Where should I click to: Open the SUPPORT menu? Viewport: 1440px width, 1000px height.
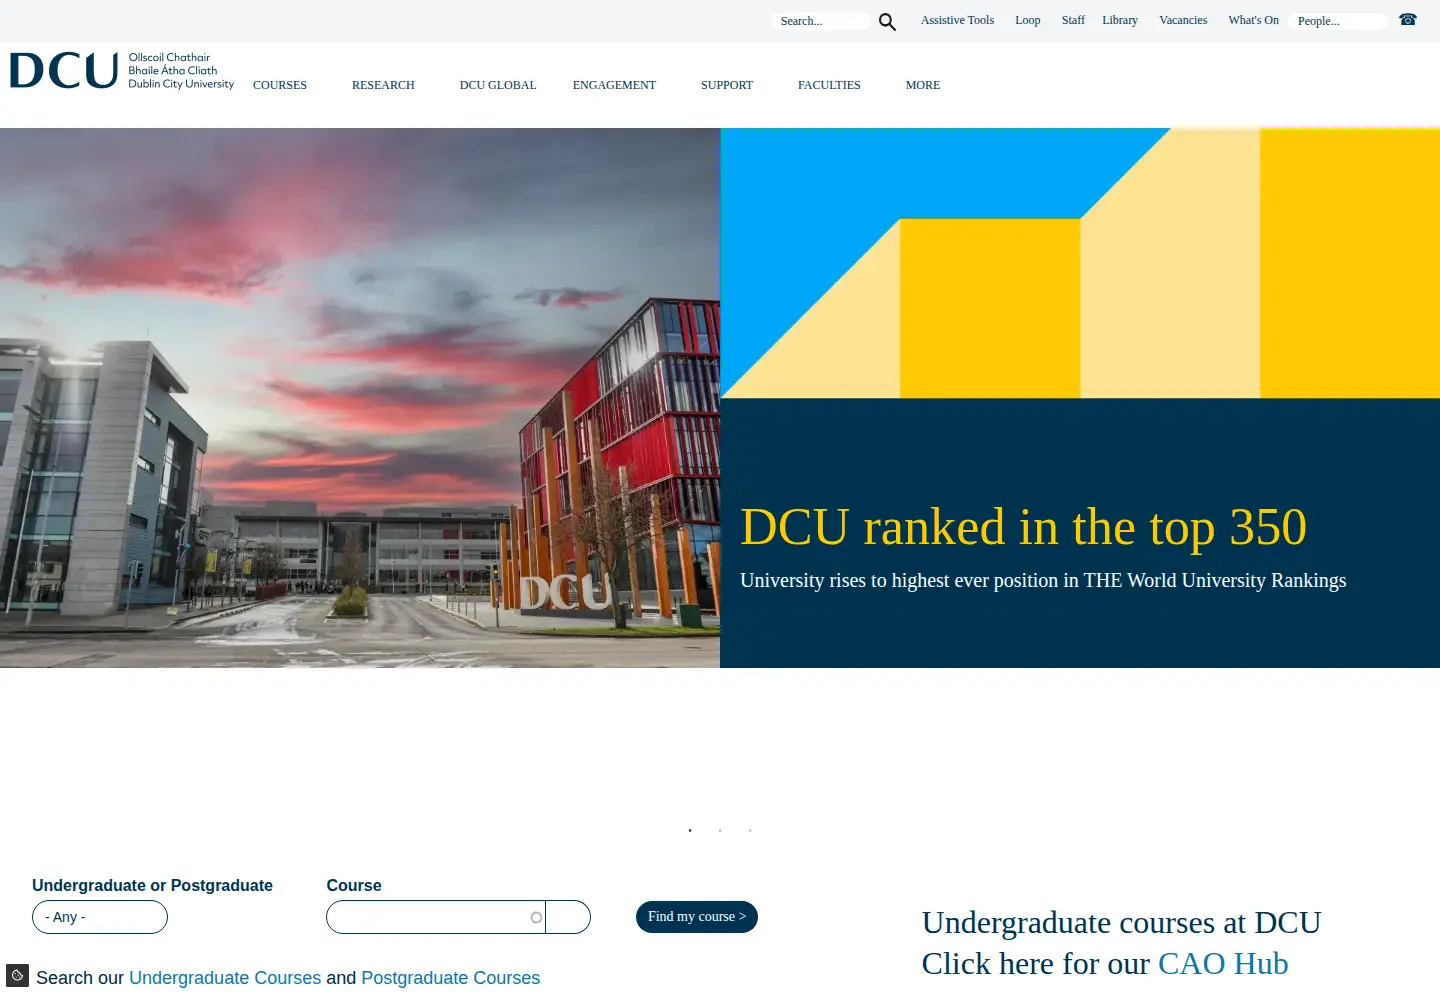727,85
